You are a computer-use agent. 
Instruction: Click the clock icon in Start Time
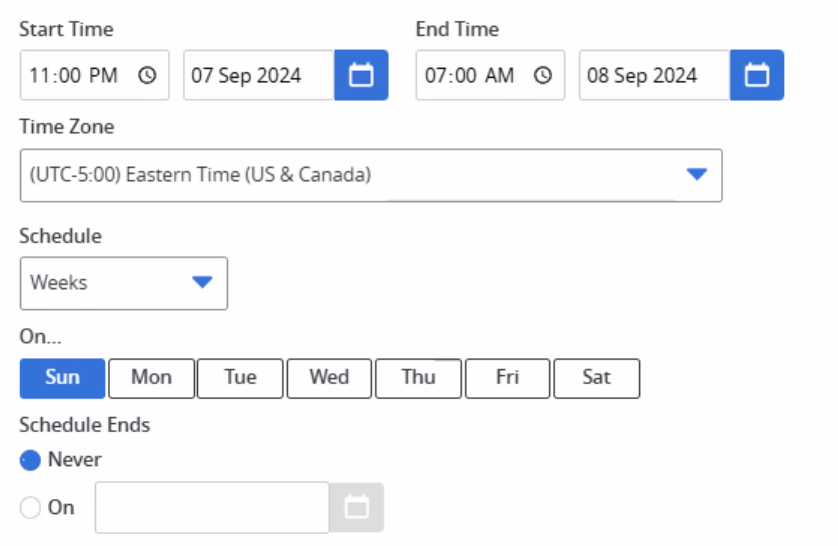click(x=147, y=76)
